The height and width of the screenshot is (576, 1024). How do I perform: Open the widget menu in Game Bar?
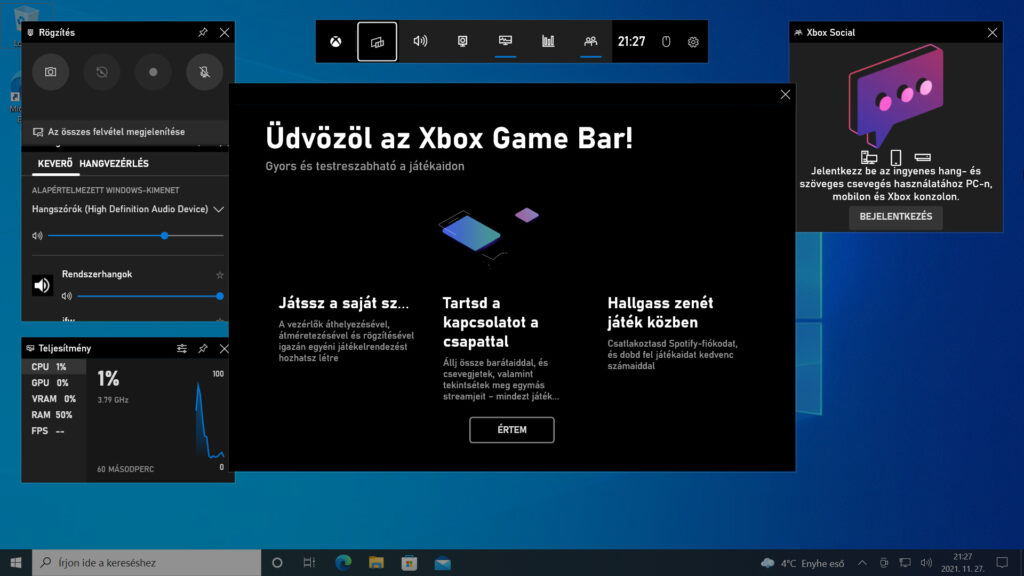377,42
